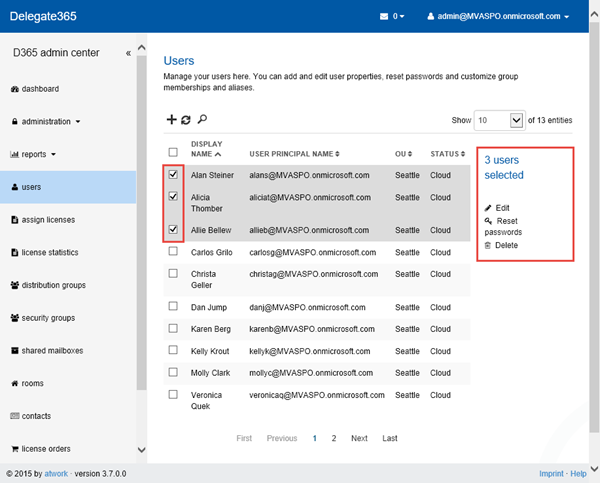600x483 pixels.
Task: Click the refresh icon above the table
Action: point(186,120)
